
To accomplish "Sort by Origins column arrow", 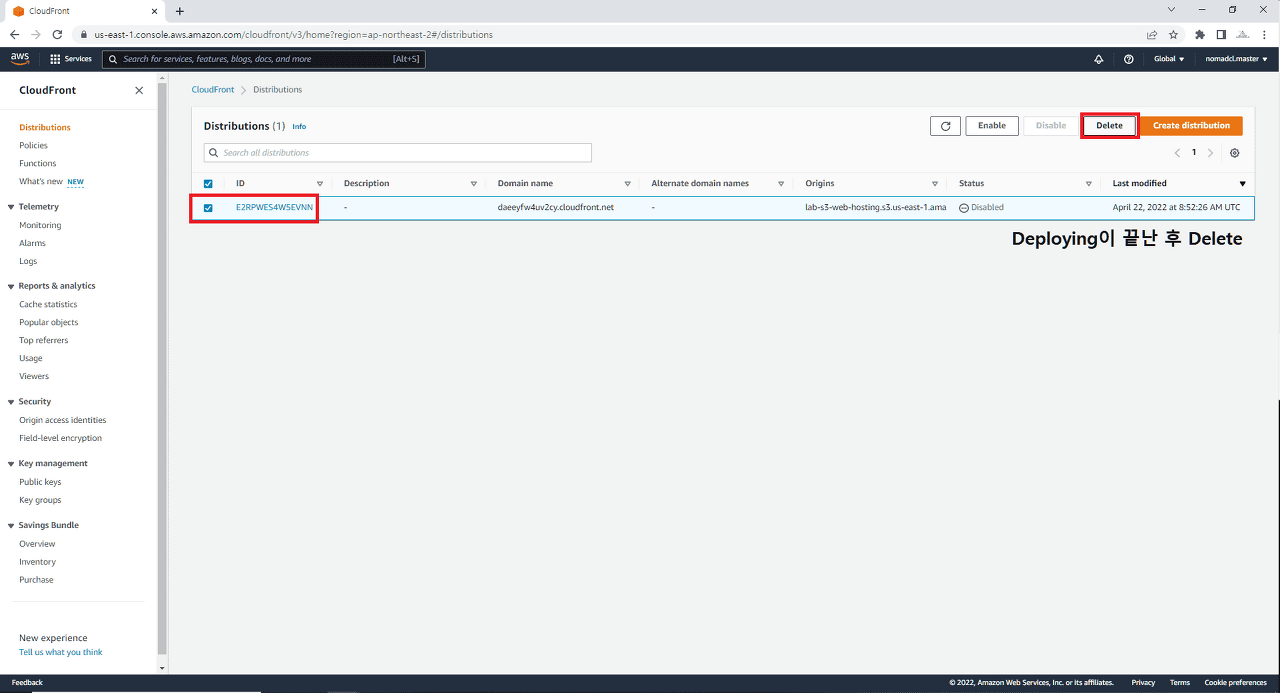I will 934,184.
